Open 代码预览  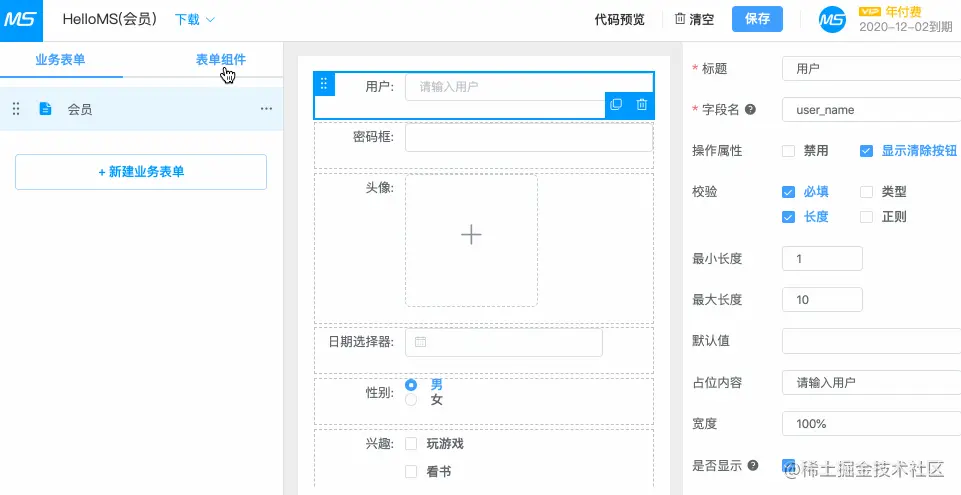pos(620,20)
